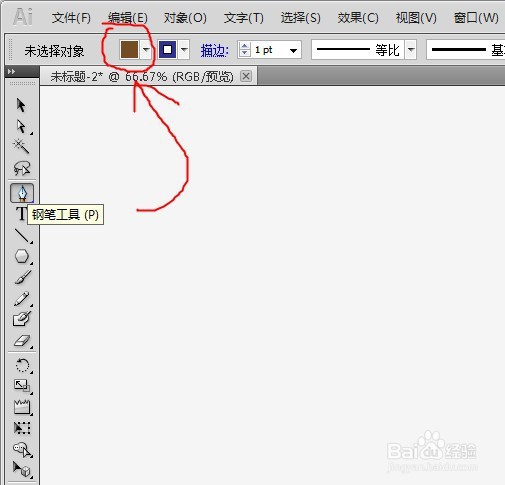This screenshot has width=505, height=485.
Task: Click the Illustrator Ai logo
Action: click(x=23, y=16)
